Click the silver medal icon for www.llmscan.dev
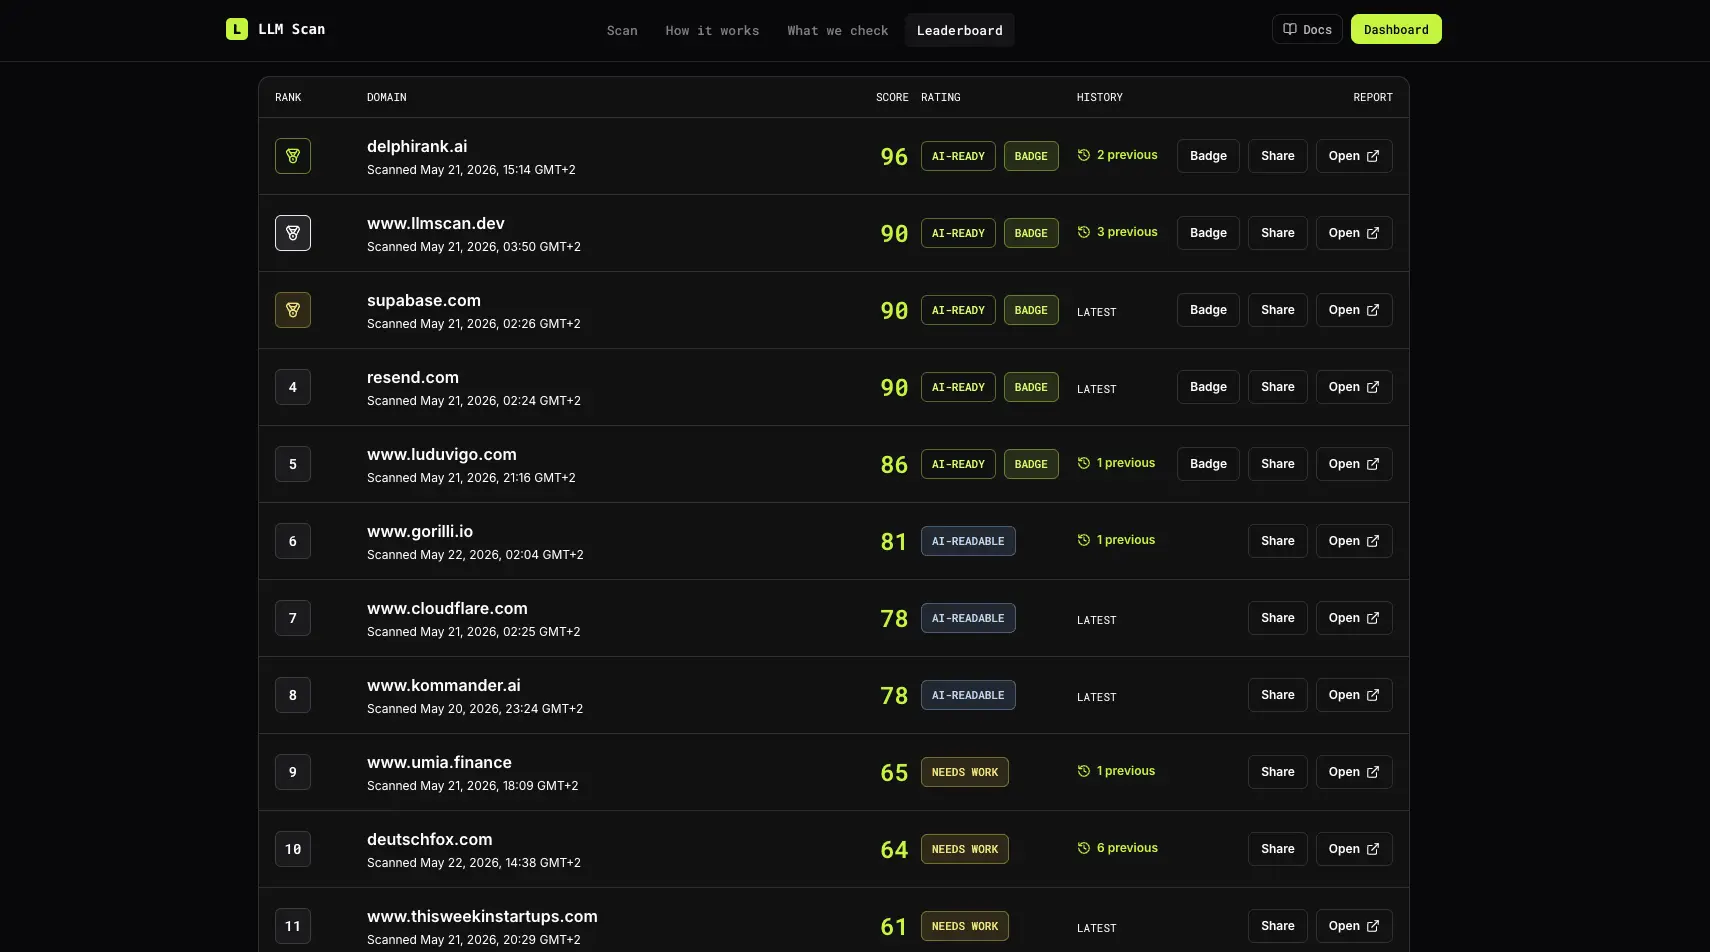This screenshot has width=1710, height=952. pos(293,233)
